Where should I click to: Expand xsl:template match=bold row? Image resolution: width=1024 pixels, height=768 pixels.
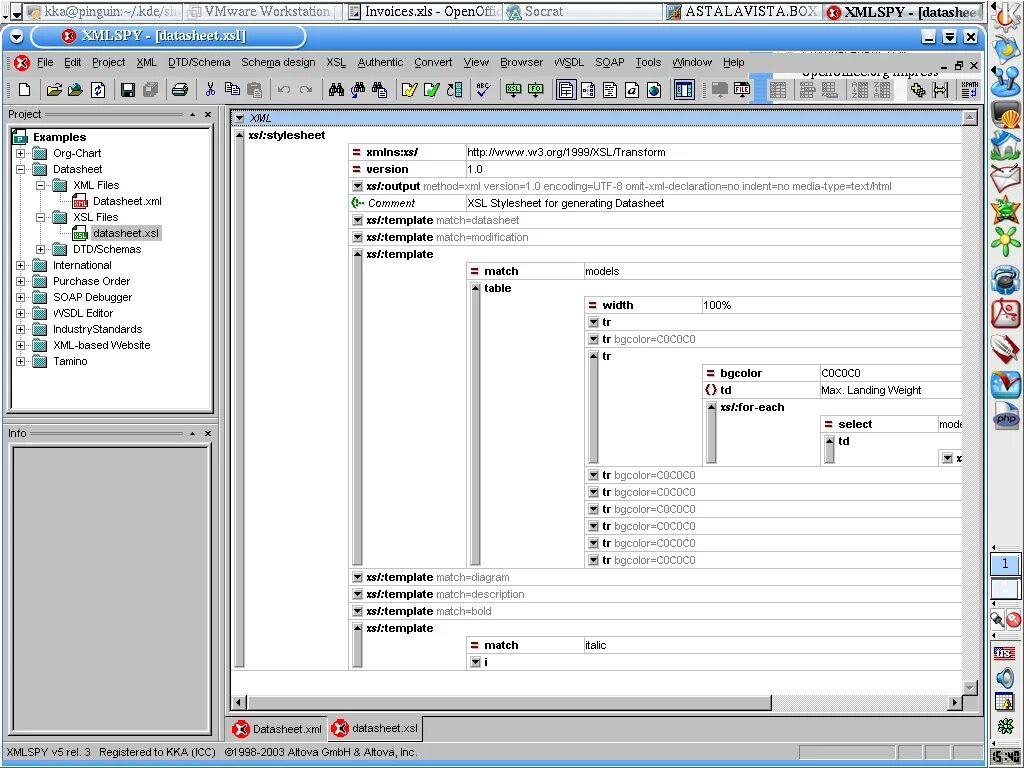[x=357, y=611]
